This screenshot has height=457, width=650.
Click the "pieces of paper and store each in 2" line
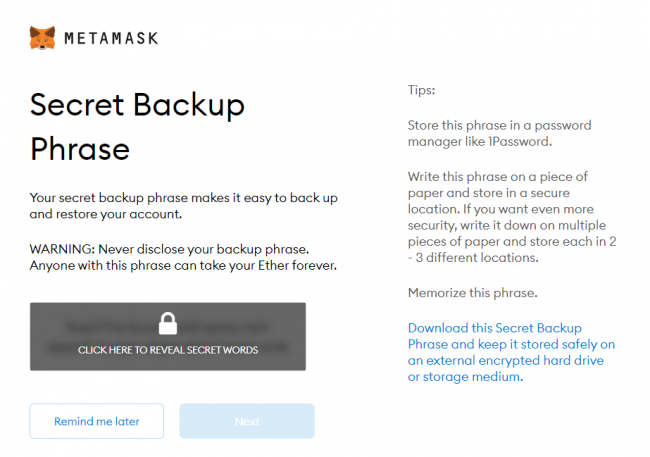pos(510,241)
